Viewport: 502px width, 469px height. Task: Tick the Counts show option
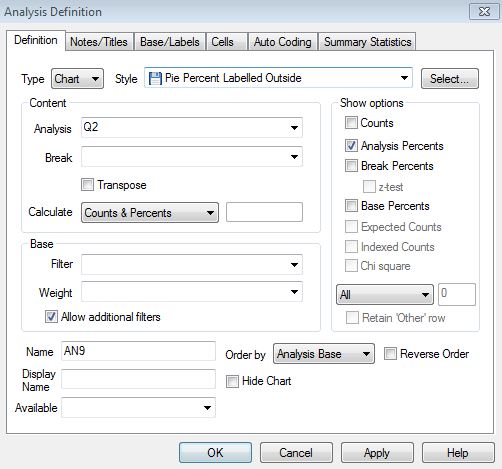tap(351, 123)
